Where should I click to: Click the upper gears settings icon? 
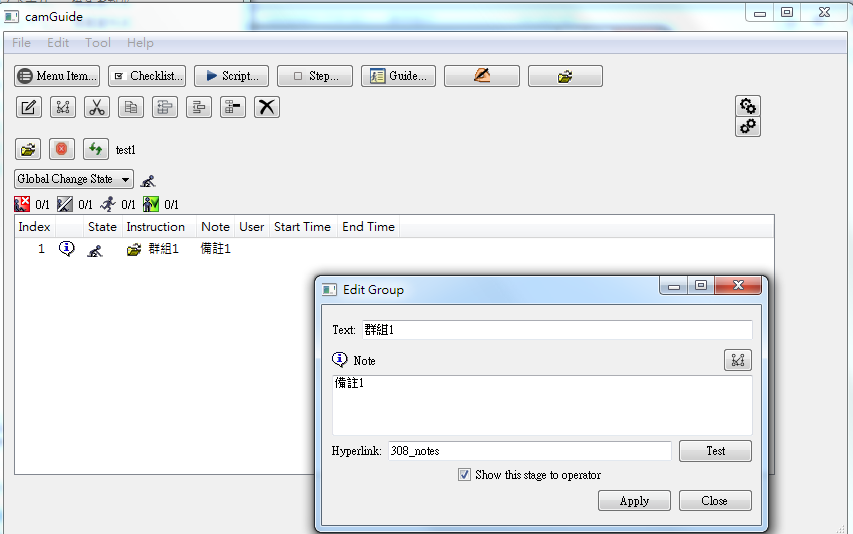(x=748, y=105)
